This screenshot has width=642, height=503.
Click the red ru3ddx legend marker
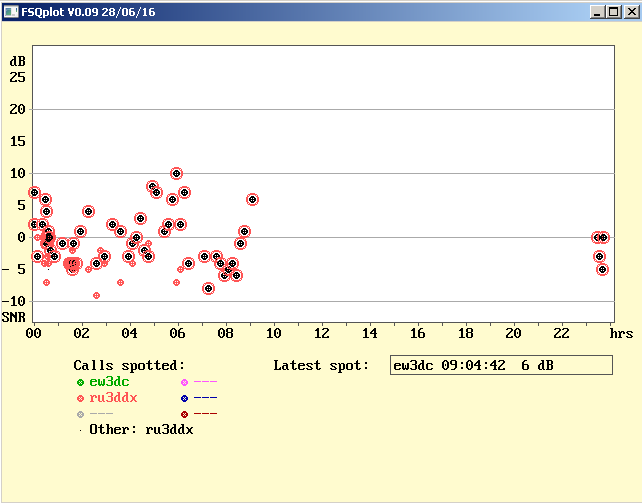[x=80, y=398]
